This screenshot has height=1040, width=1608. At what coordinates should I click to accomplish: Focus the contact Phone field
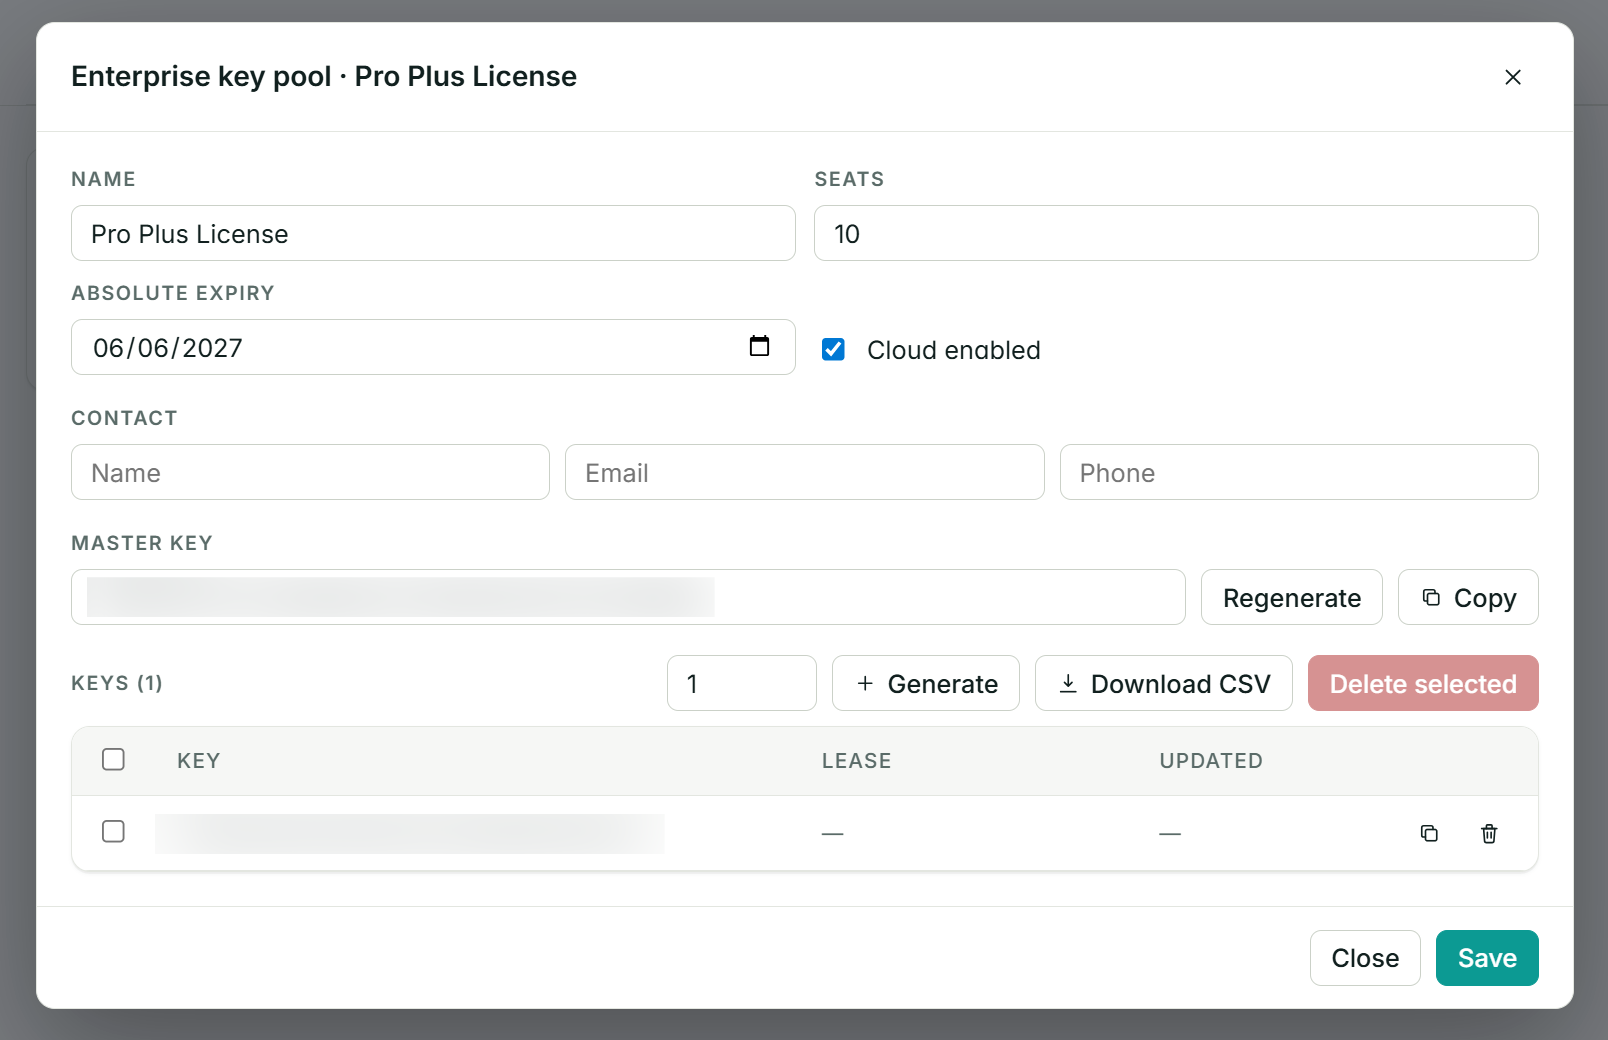tap(1299, 472)
